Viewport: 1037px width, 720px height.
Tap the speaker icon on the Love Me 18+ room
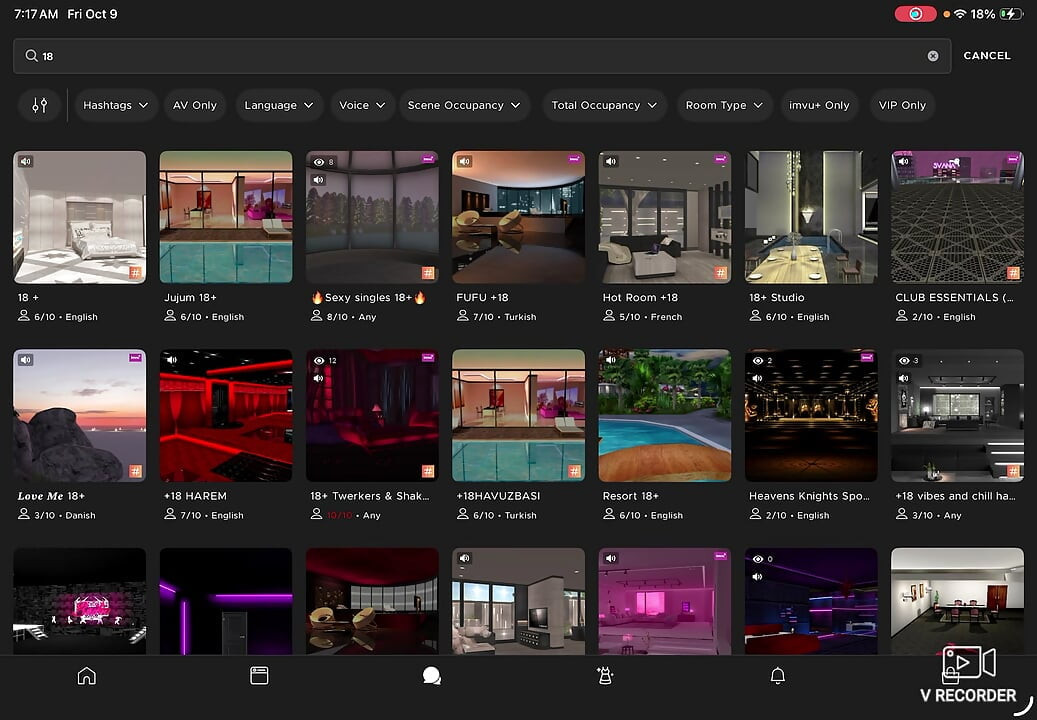(25, 360)
